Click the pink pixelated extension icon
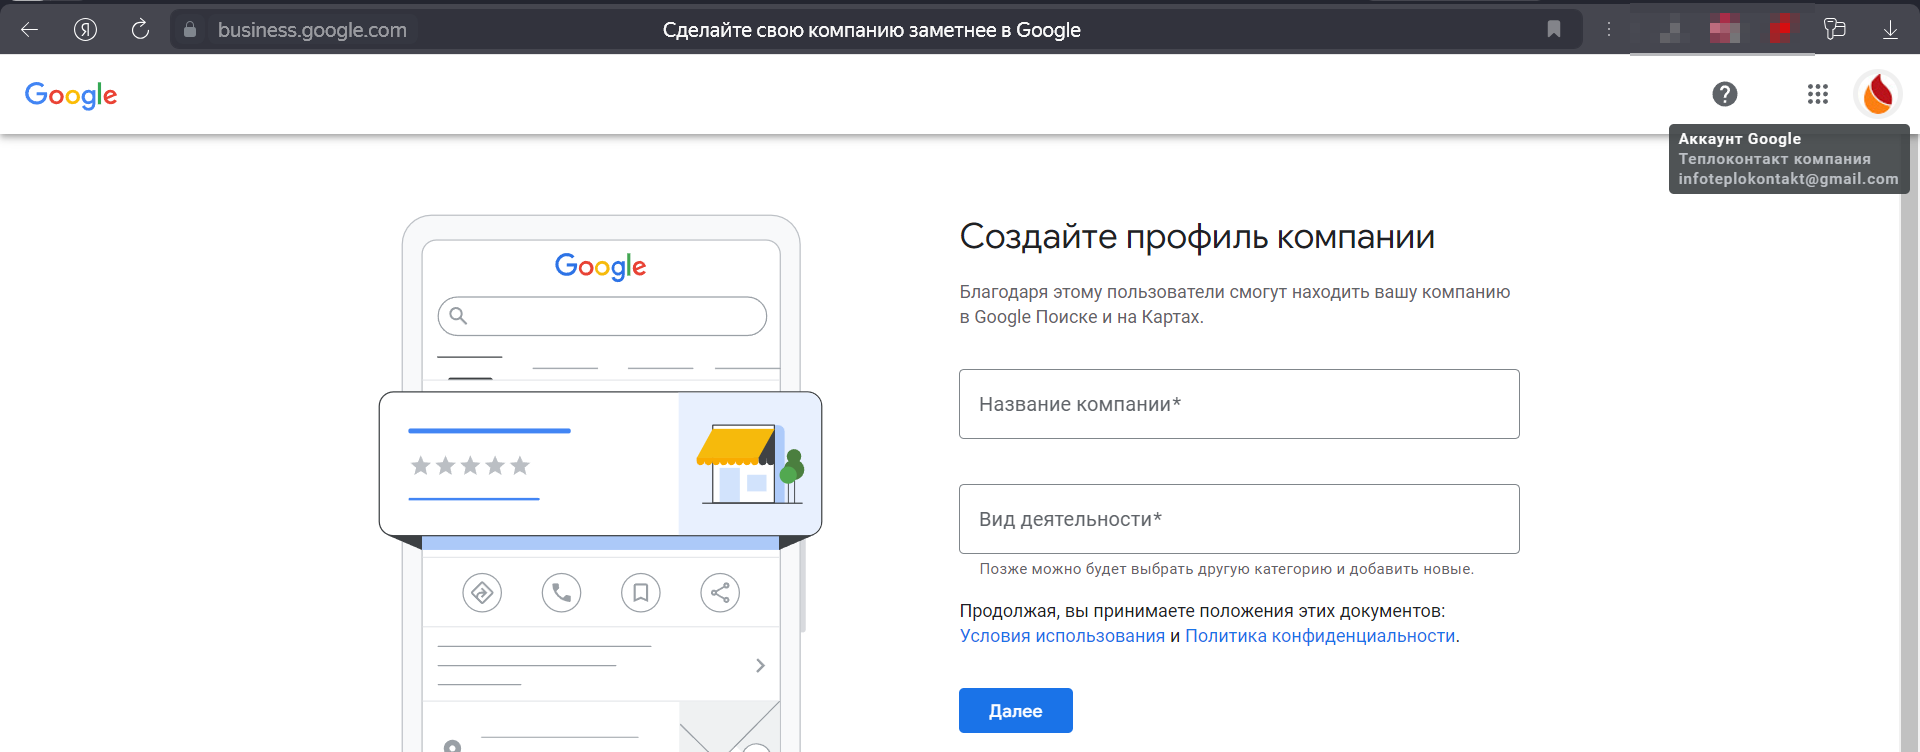This screenshot has height=752, width=1920. pyautogui.click(x=1725, y=29)
